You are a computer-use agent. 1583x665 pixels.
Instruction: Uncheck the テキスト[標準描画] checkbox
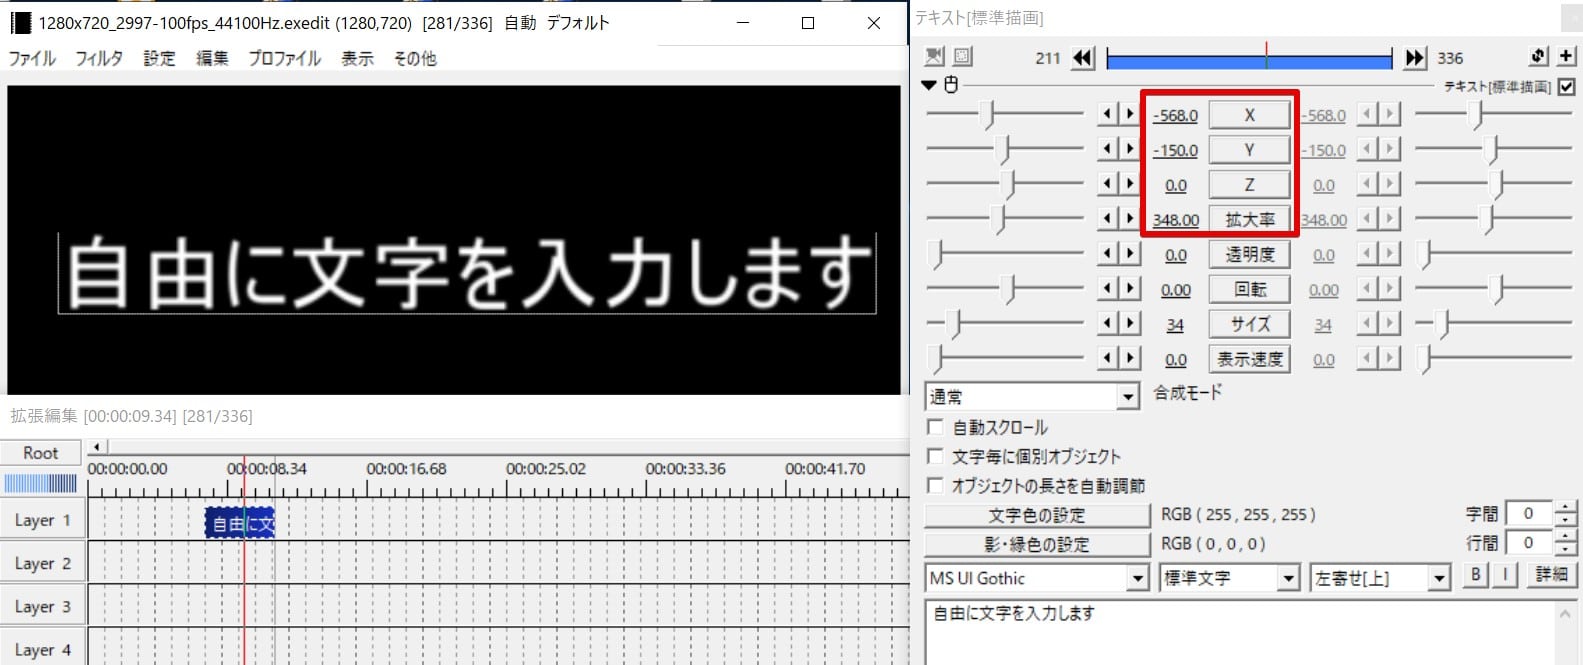(1567, 87)
